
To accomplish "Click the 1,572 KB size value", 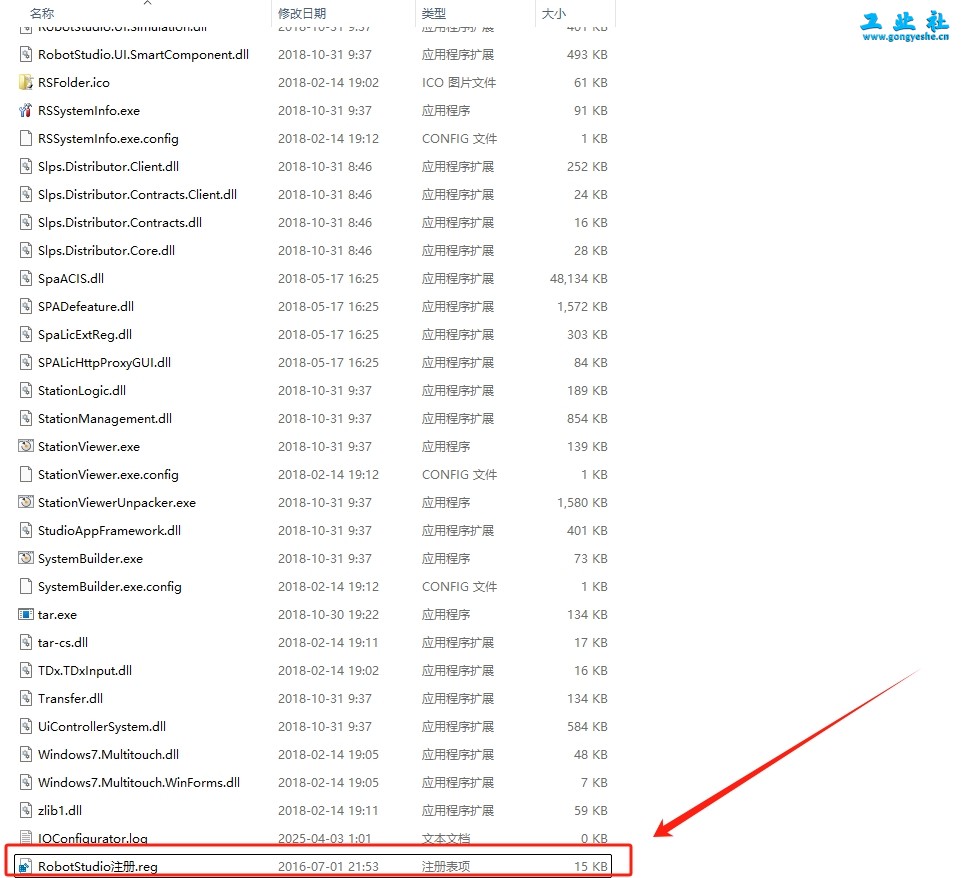I will click(582, 306).
